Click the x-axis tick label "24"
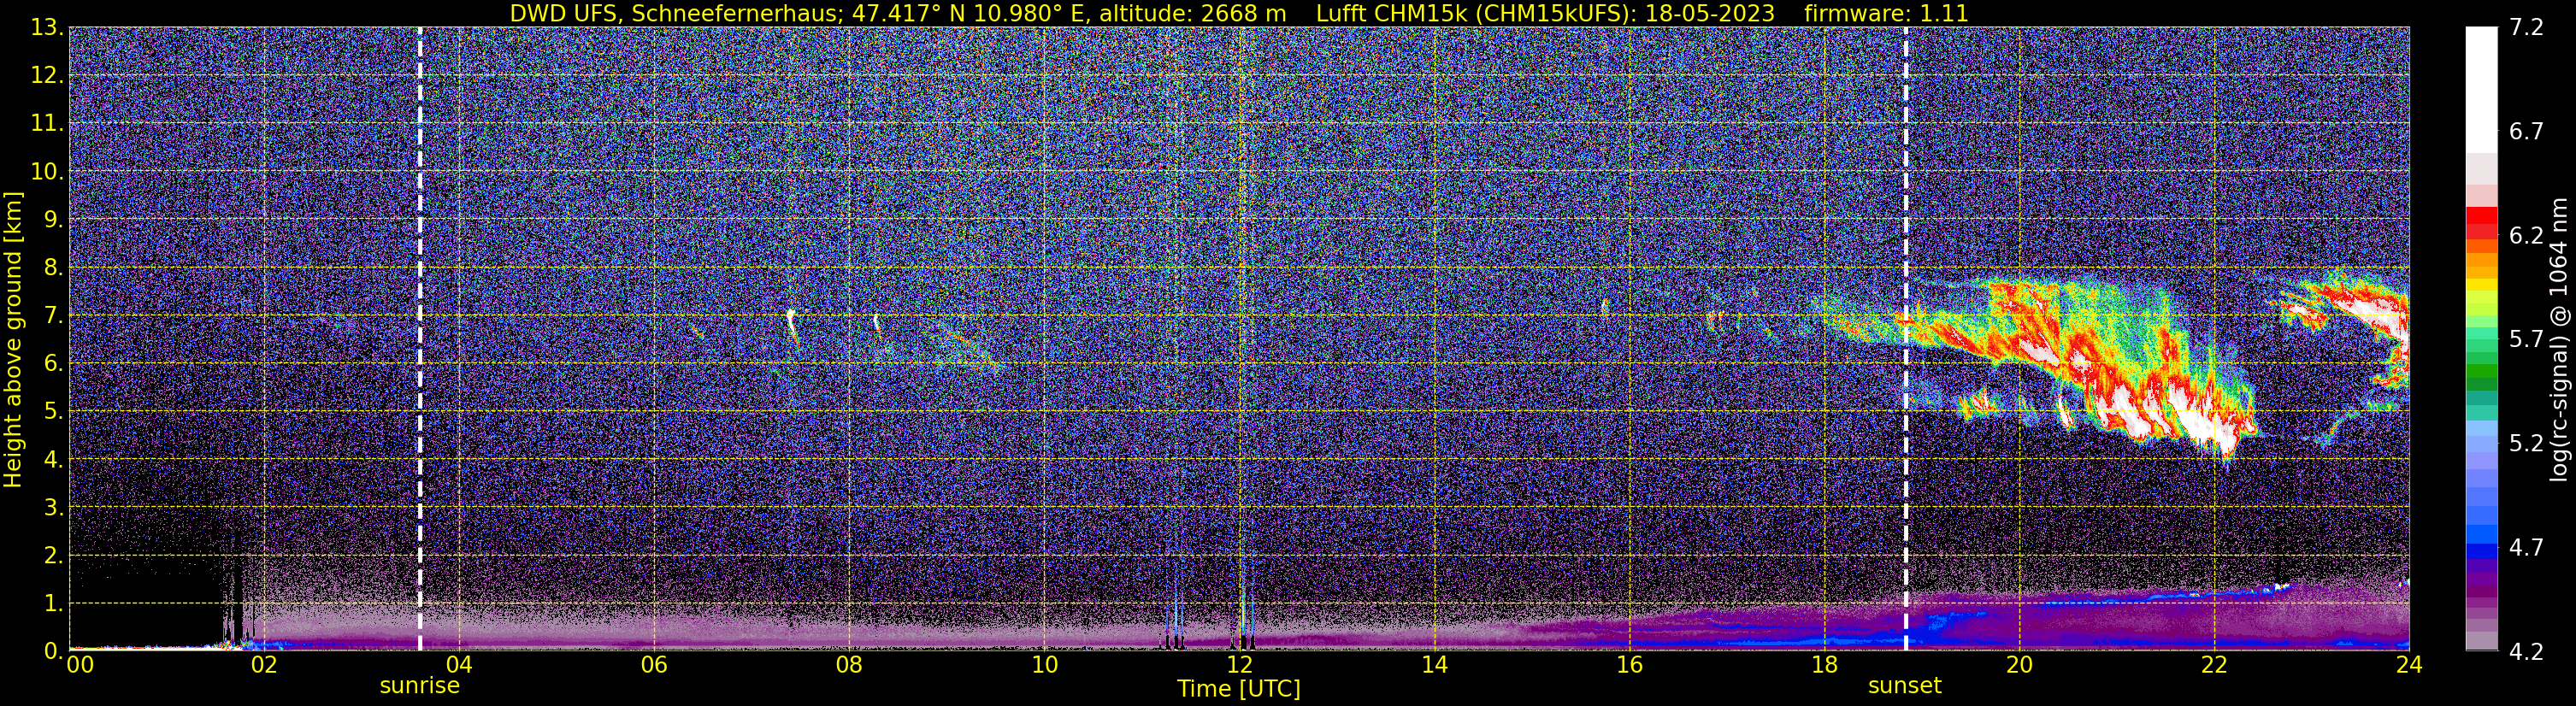2576x706 pixels. (2409, 665)
